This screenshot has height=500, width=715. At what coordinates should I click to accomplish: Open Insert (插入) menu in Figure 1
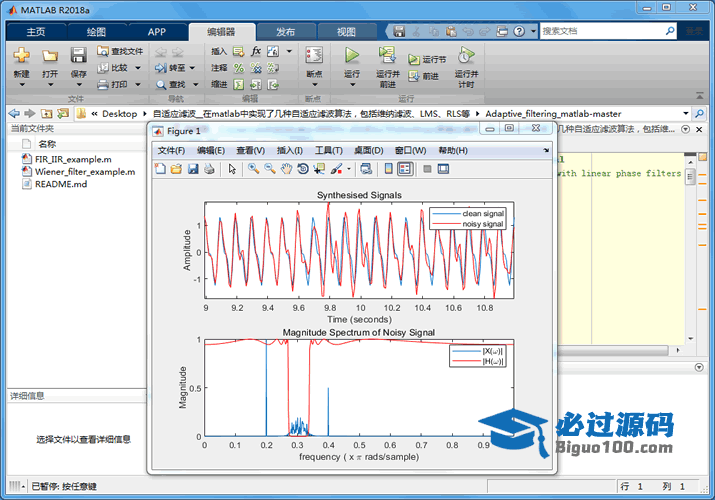tap(290, 150)
